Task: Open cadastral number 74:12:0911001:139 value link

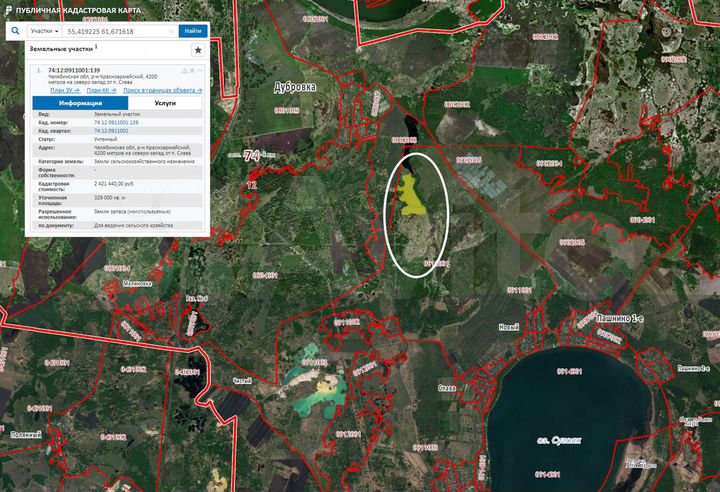Action: [116, 122]
